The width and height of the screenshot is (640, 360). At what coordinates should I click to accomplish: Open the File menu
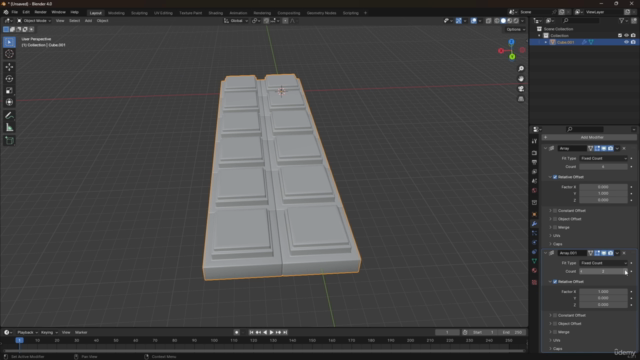coord(14,12)
